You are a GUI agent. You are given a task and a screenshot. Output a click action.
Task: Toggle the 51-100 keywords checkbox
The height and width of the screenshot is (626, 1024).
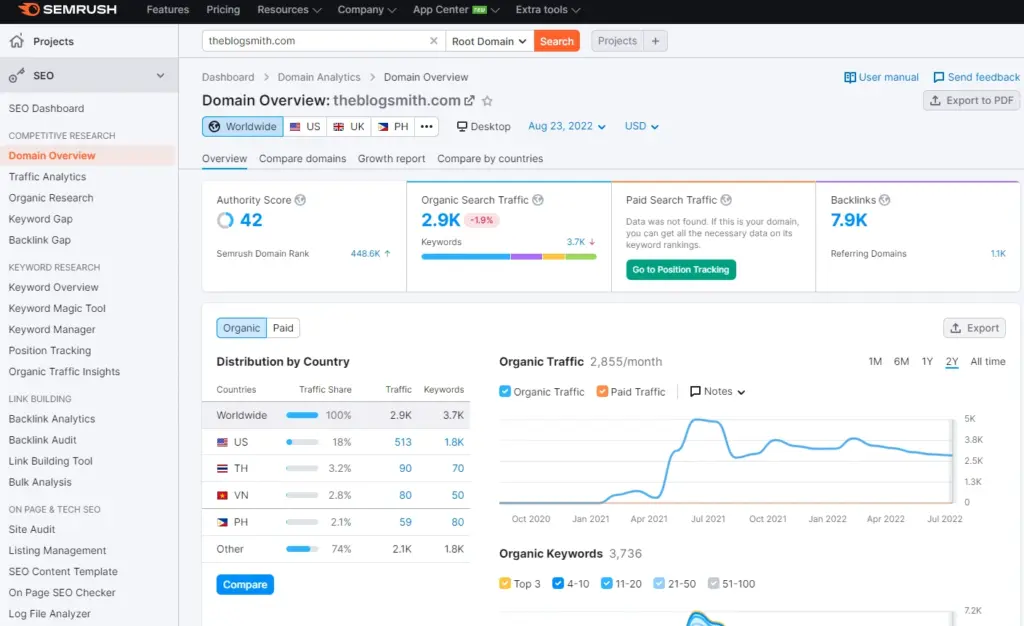click(713, 583)
